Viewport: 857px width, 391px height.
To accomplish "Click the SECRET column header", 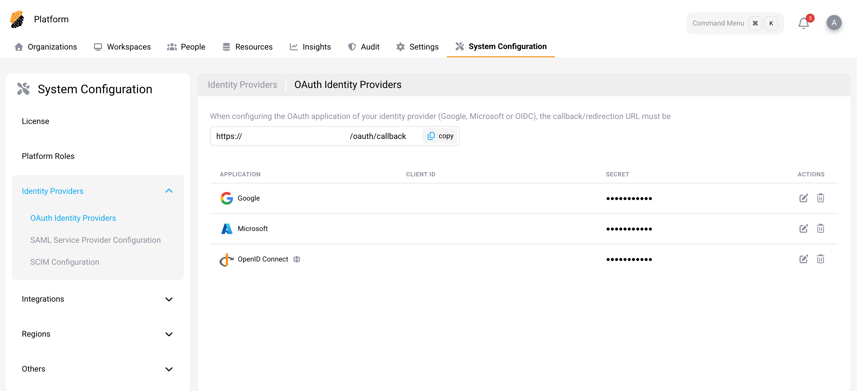I will pyautogui.click(x=618, y=174).
